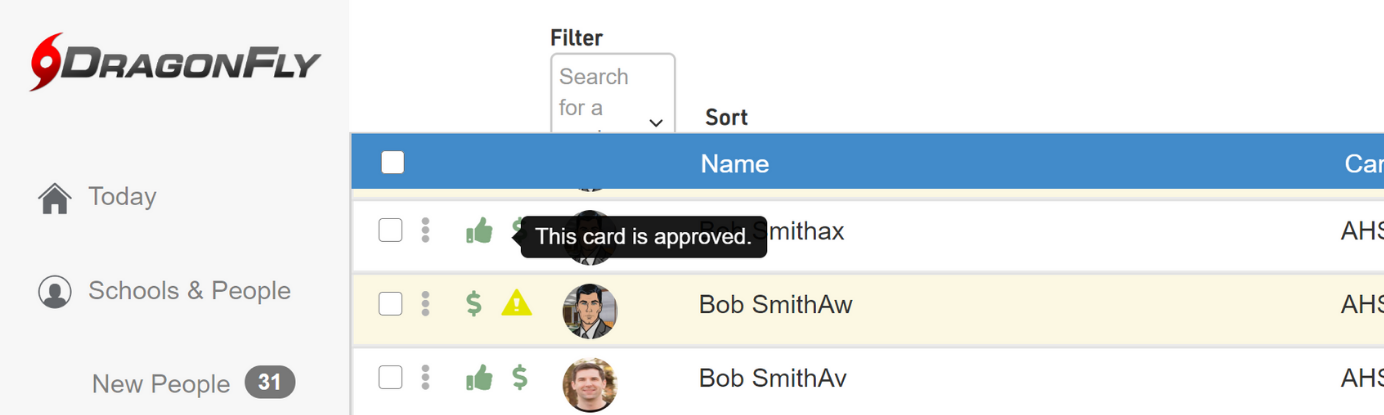Viewport: 1384px width, 415px height.
Task: Open the kebab menu for Bob SmithAv
Action: point(426,377)
